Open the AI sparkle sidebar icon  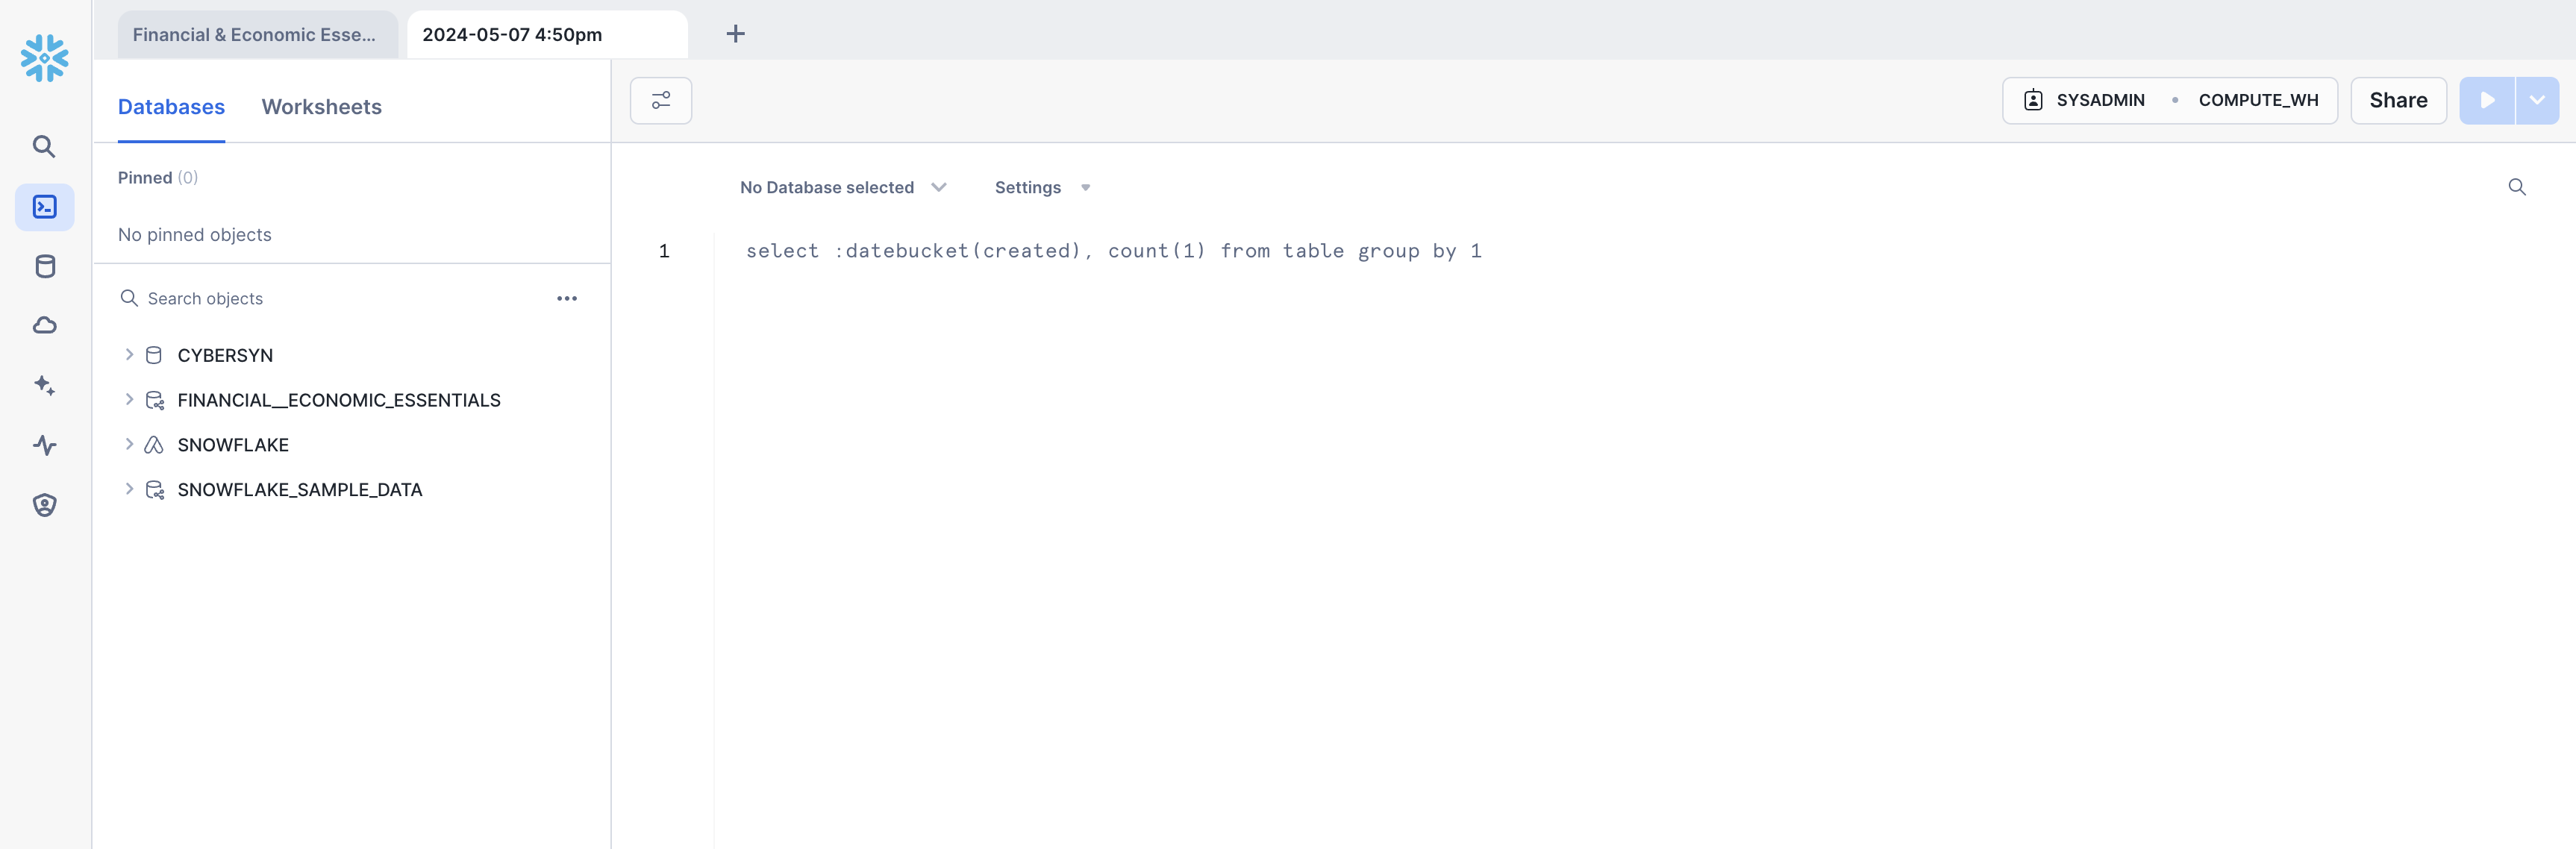(44, 385)
